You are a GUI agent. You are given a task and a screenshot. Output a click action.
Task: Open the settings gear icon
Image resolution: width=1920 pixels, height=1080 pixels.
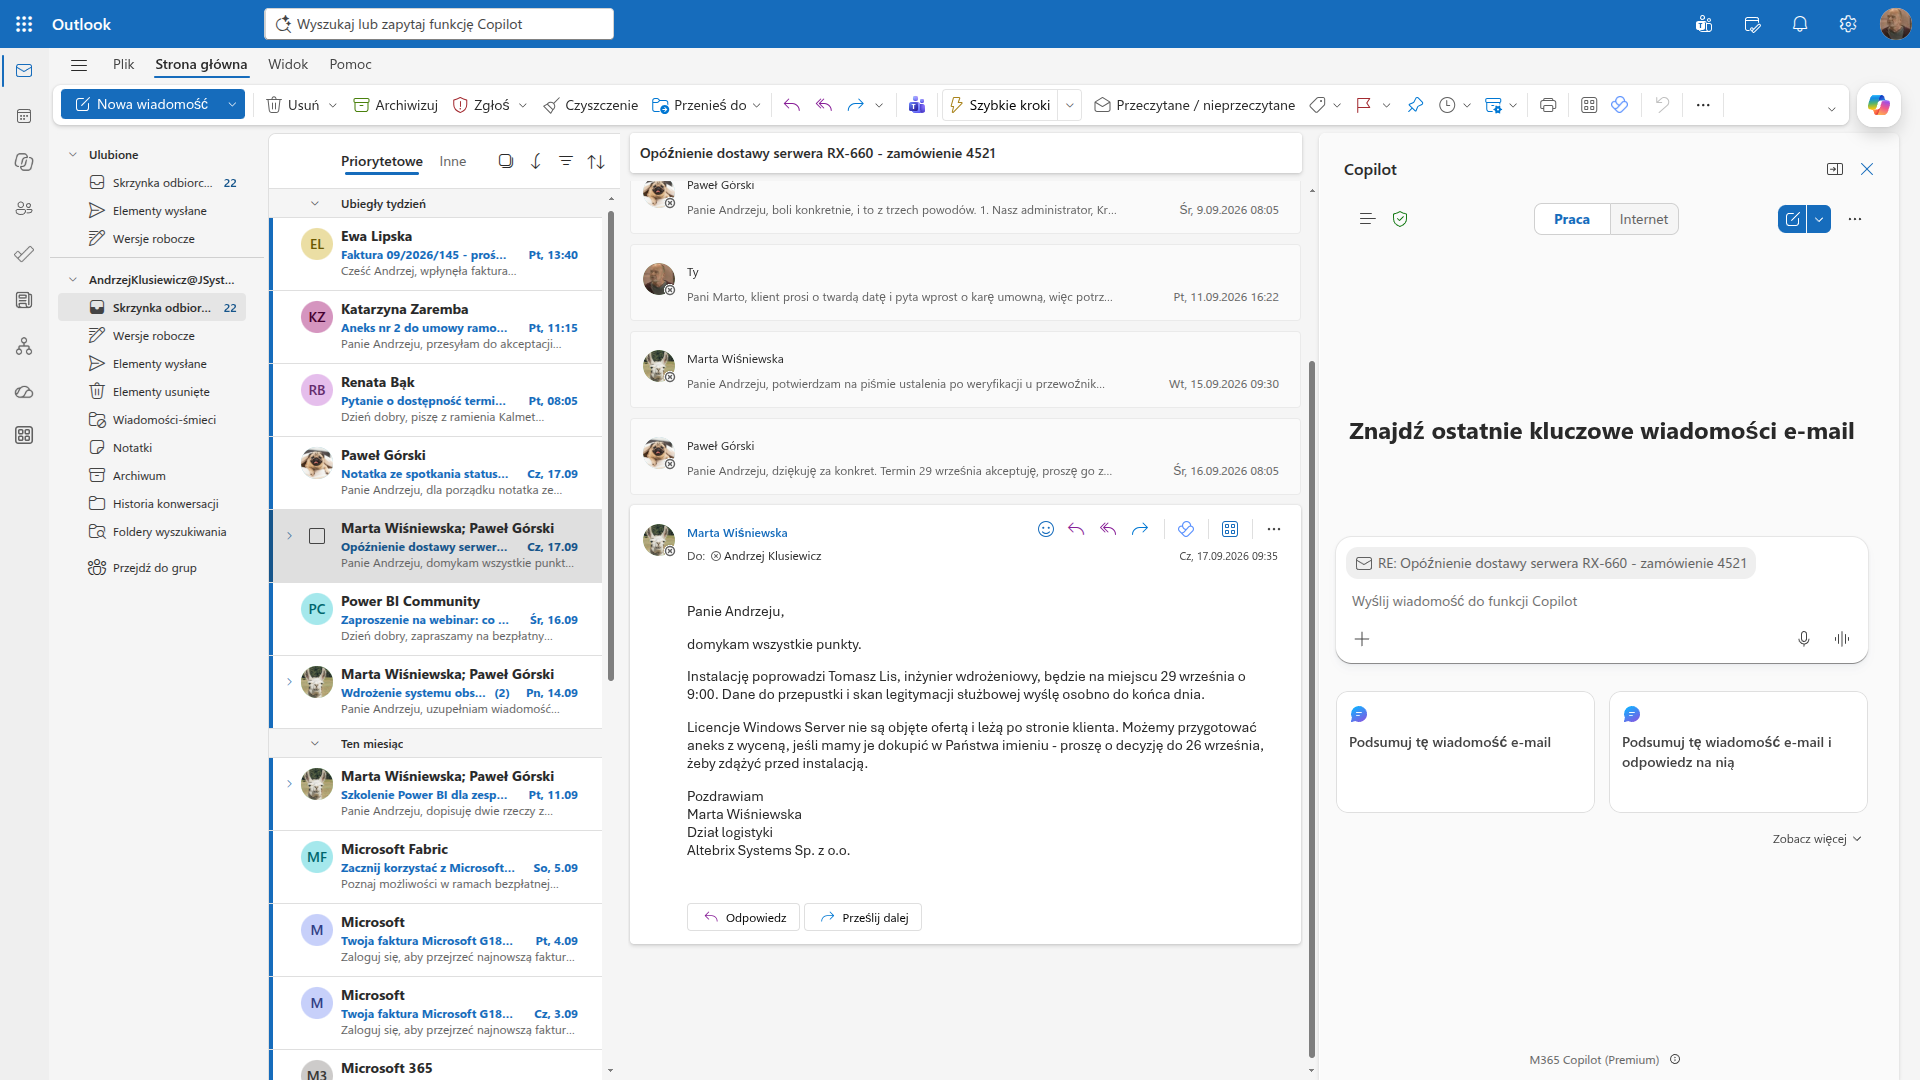[1848, 24]
